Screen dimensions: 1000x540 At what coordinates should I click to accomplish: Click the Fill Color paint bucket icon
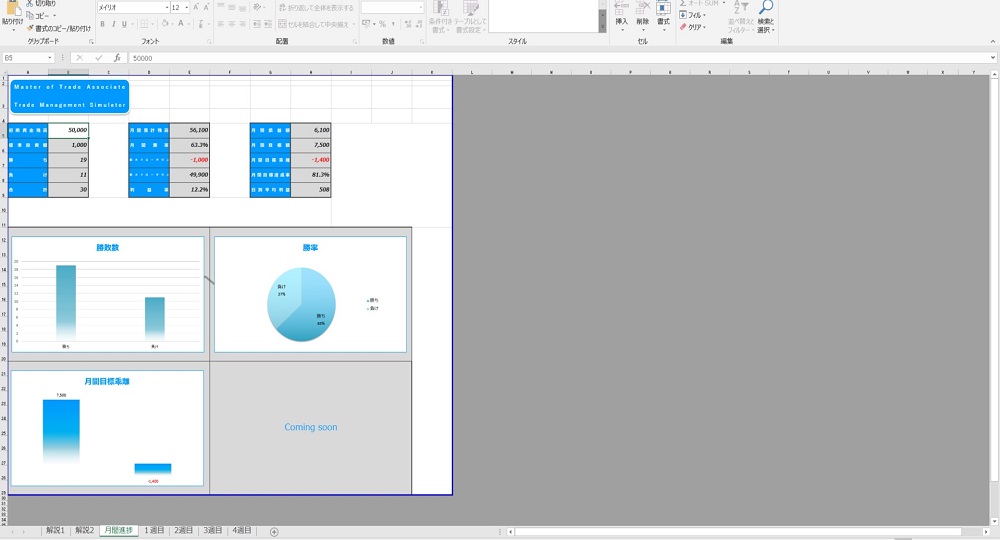click(x=165, y=24)
